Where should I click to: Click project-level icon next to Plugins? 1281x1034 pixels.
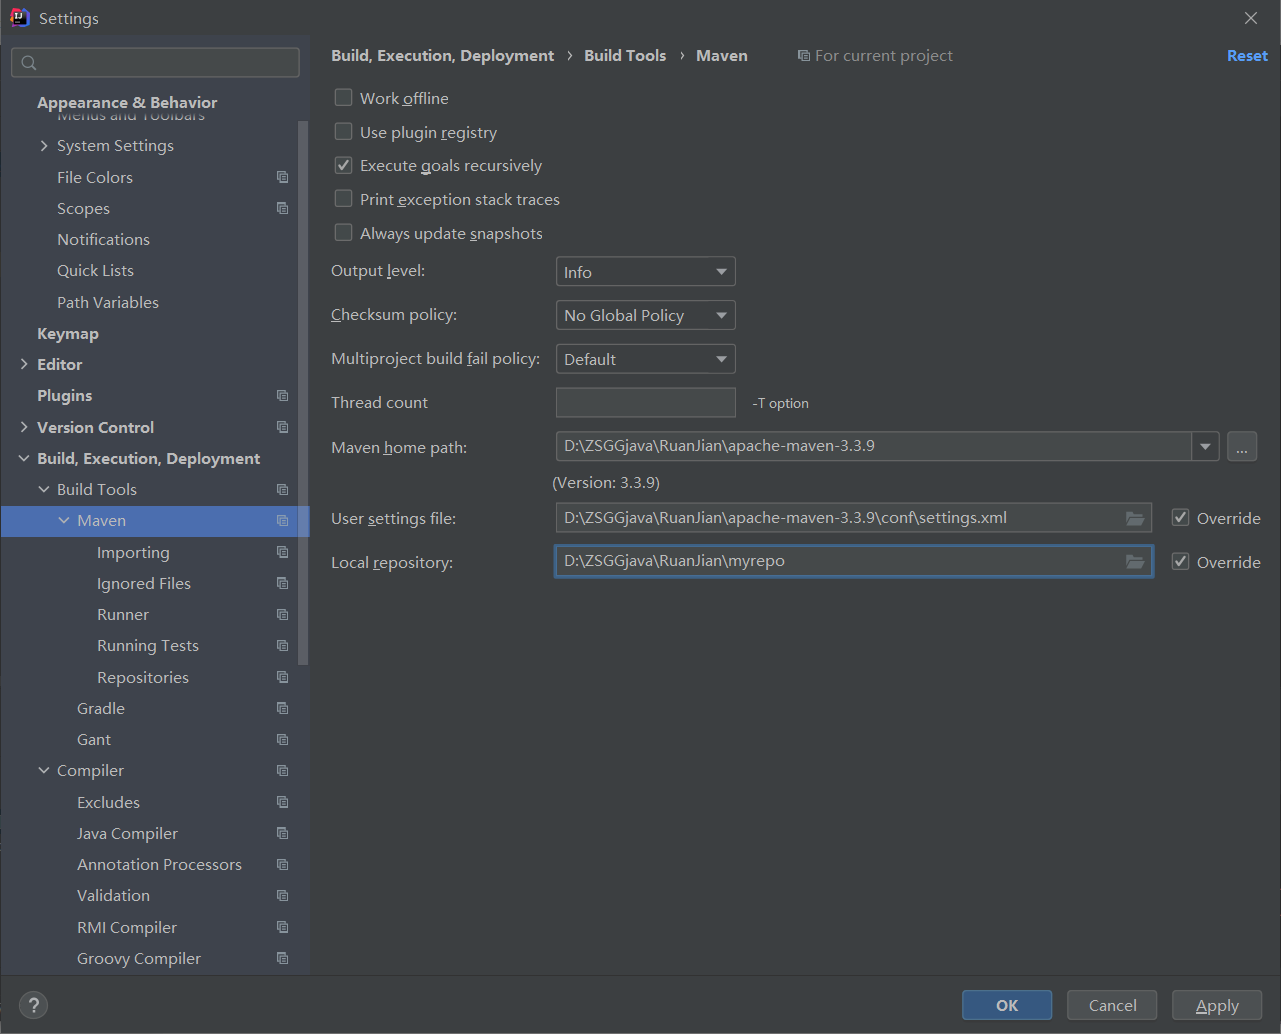(x=282, y=396)
